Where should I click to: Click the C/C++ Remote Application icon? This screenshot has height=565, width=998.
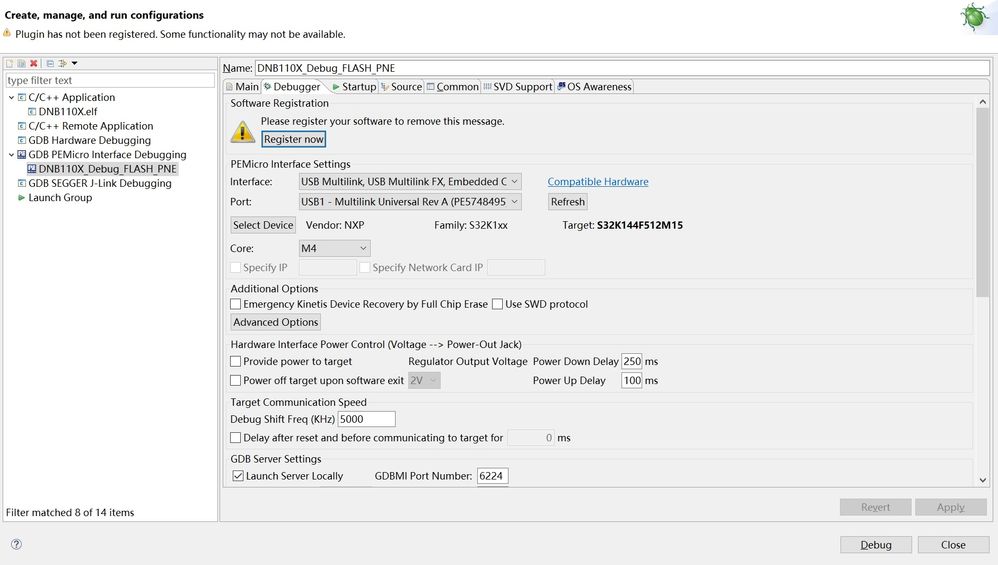point(22,126)
